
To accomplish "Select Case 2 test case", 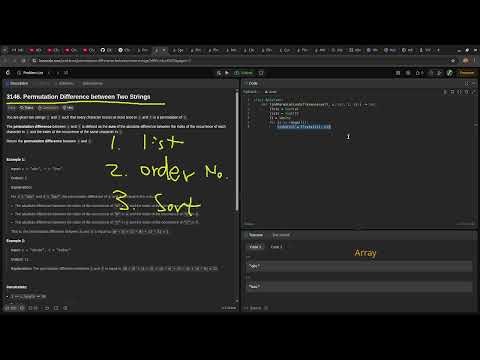I will 276,247.
